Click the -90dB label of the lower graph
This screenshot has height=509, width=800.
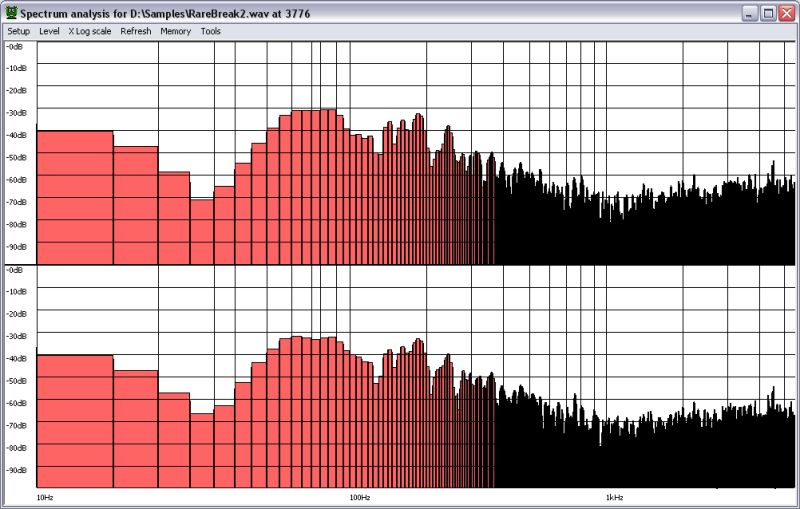tap(17, 469)
